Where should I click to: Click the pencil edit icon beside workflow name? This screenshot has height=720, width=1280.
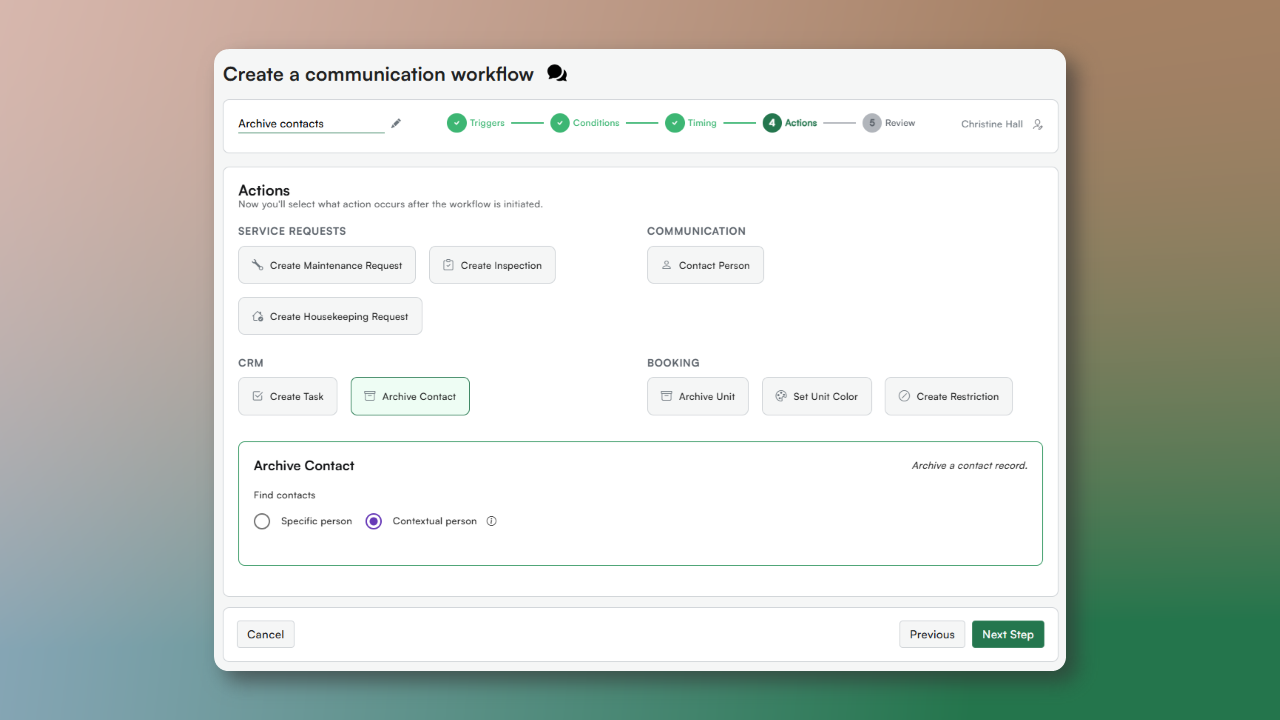point(396,123)
